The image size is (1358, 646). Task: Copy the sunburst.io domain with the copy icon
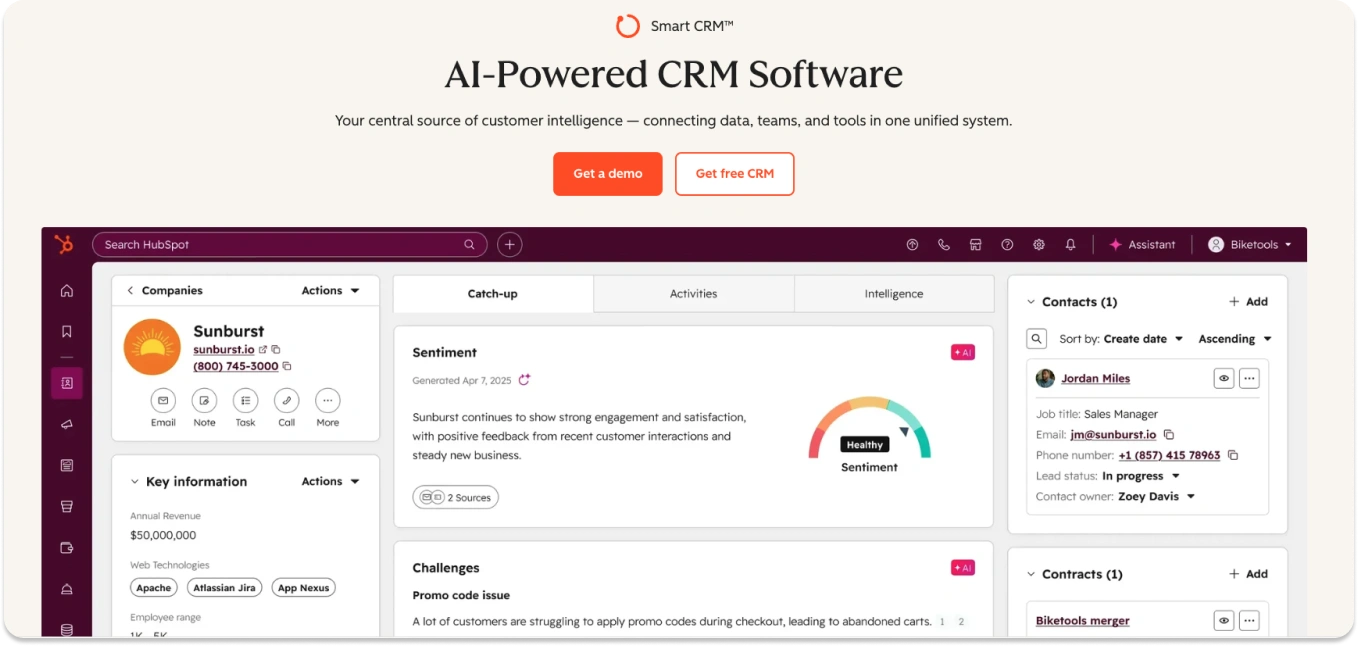coord(276,349)
